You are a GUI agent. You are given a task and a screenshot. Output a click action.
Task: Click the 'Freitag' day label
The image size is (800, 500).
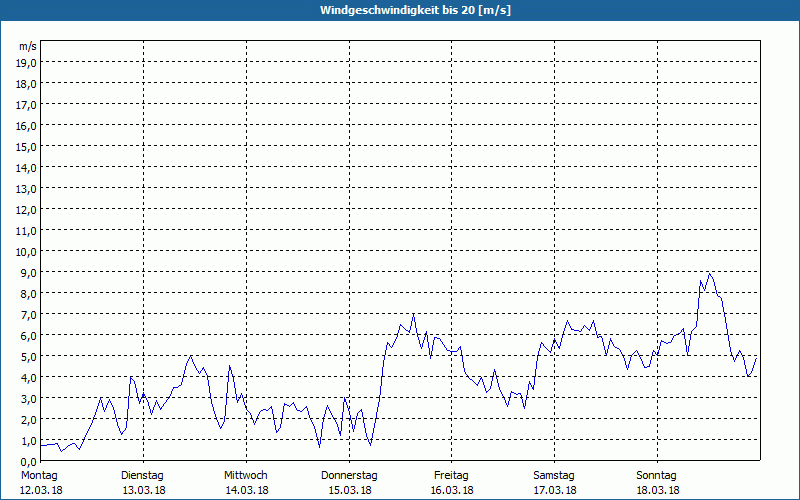tap(452, 476)
